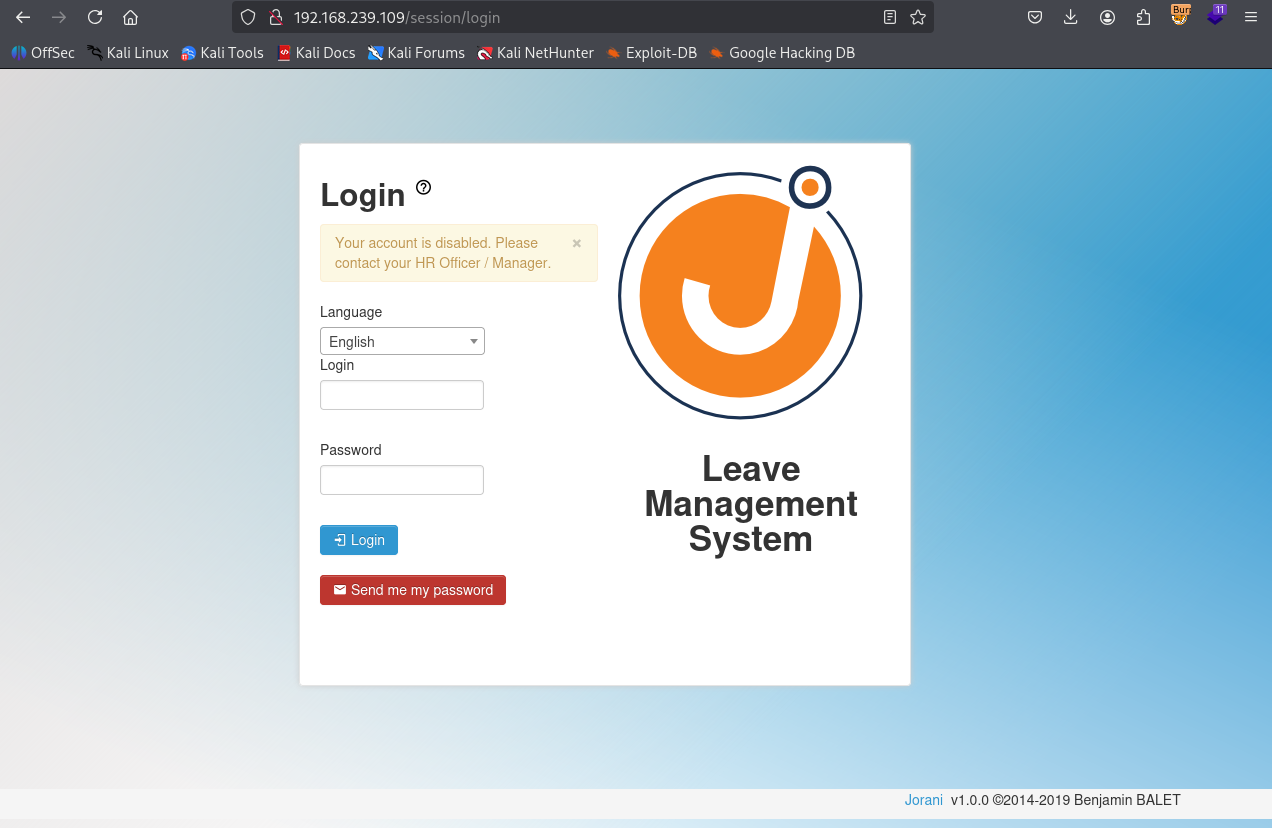This screenshot has height=828, width=1272.
Task: Open the extensions puzzle icon
Action: coord(1143,17)
